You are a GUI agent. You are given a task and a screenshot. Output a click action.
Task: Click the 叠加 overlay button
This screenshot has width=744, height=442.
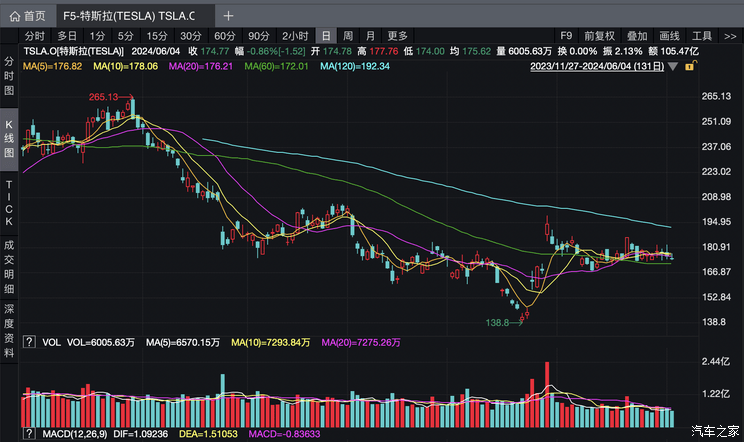pos(637,36)
